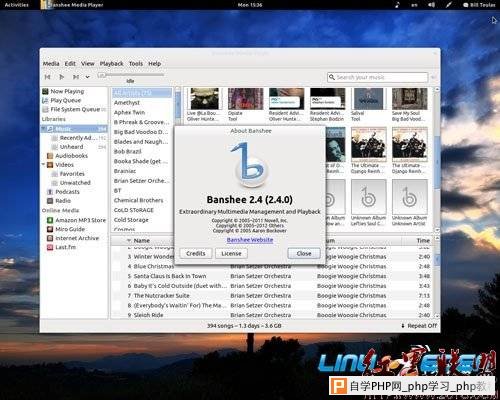Click the Play button in toolbar
The width and height of the screenshot is (500, 400).
pos(62,77)
